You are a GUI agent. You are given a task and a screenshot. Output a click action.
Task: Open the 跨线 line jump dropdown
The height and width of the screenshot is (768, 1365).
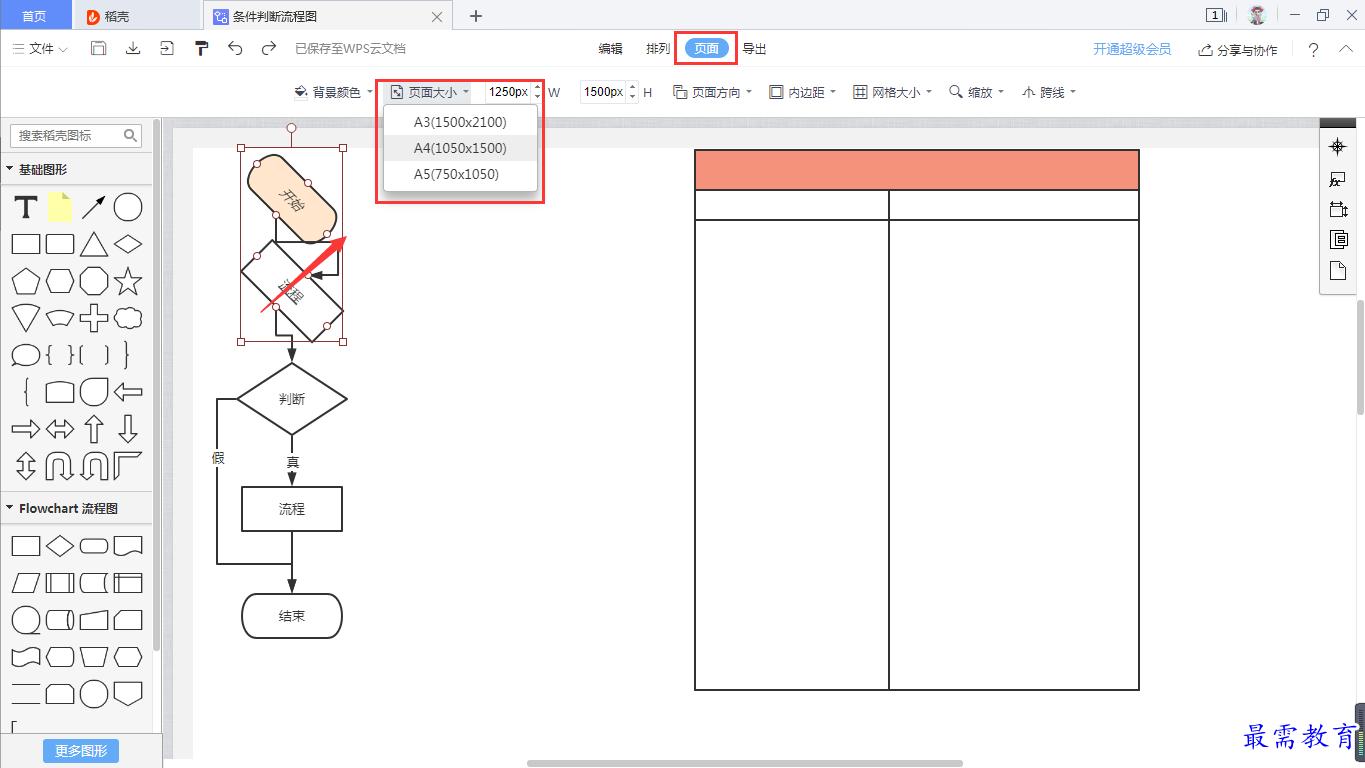pos(1048,92)
